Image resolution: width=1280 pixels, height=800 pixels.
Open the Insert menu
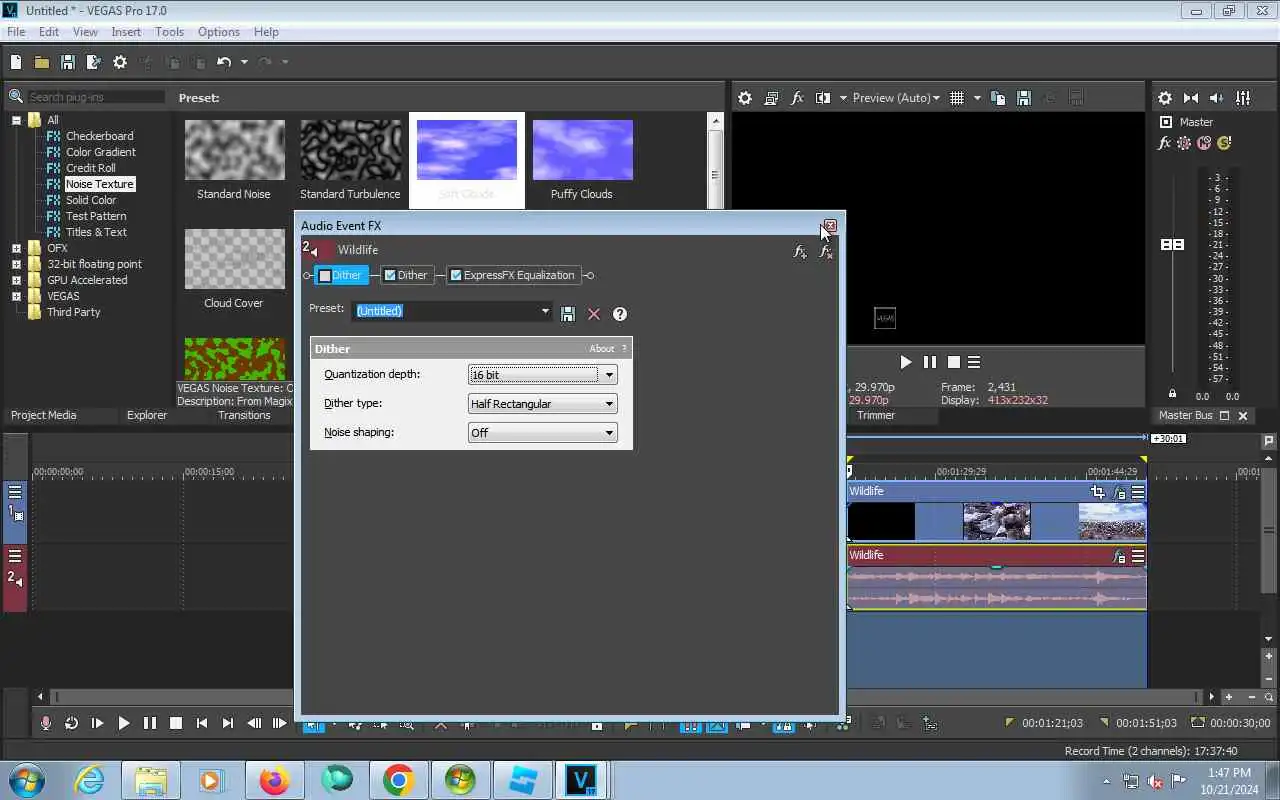click(x=126, y=32)
